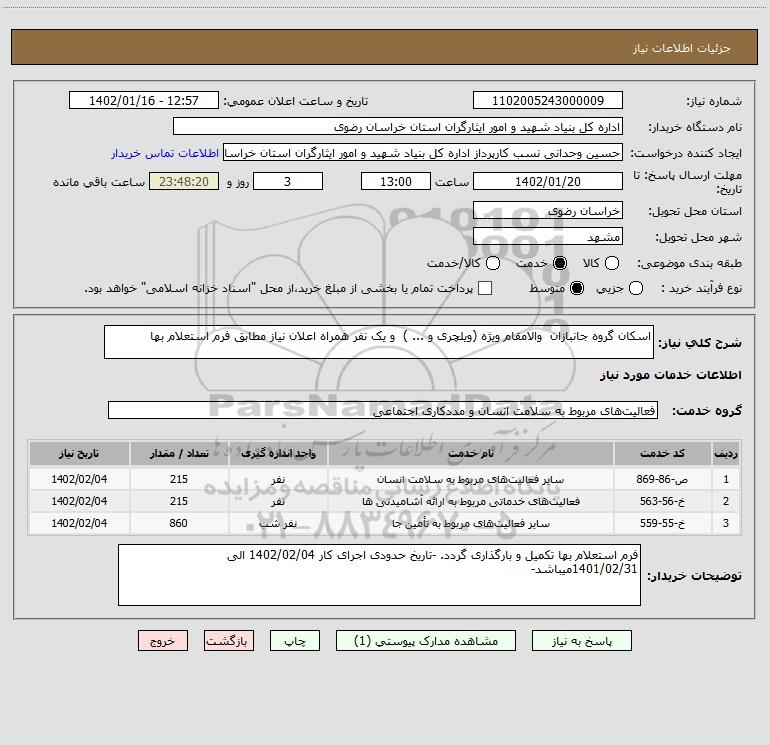770x745 pixels.
Task: Click the اطلاعات خدمات مورد نیاز section heading
Action: [670, 375]
